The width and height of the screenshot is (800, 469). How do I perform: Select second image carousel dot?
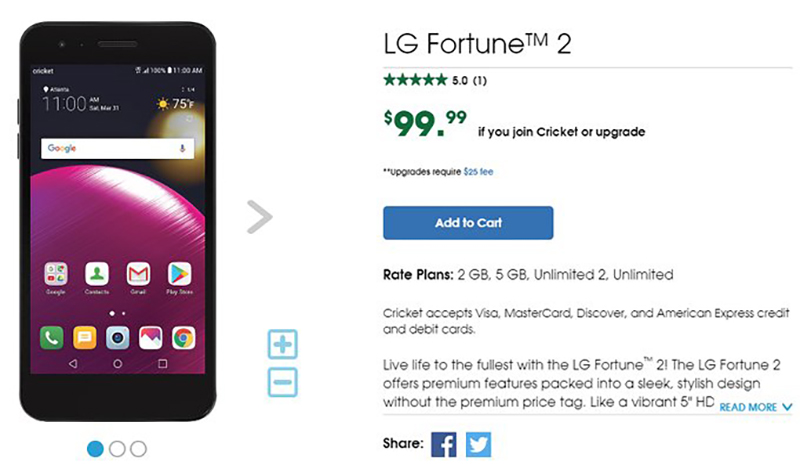pyautogui.click(x=117, y=449)
